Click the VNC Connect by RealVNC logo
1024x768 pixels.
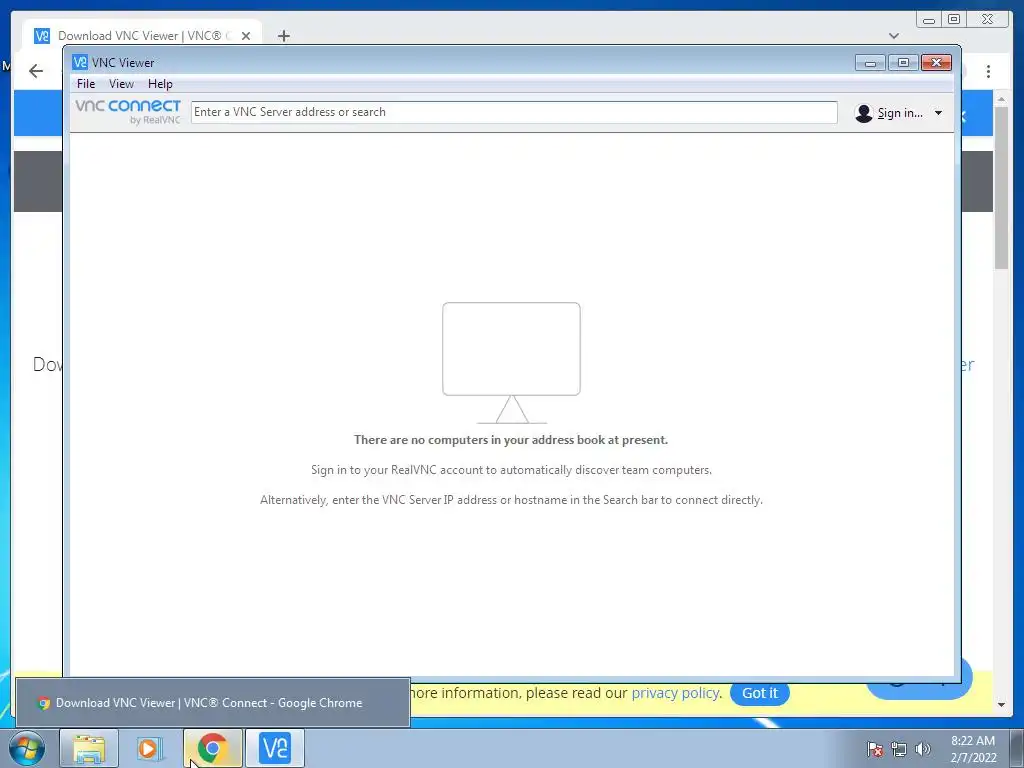(128, 112)
